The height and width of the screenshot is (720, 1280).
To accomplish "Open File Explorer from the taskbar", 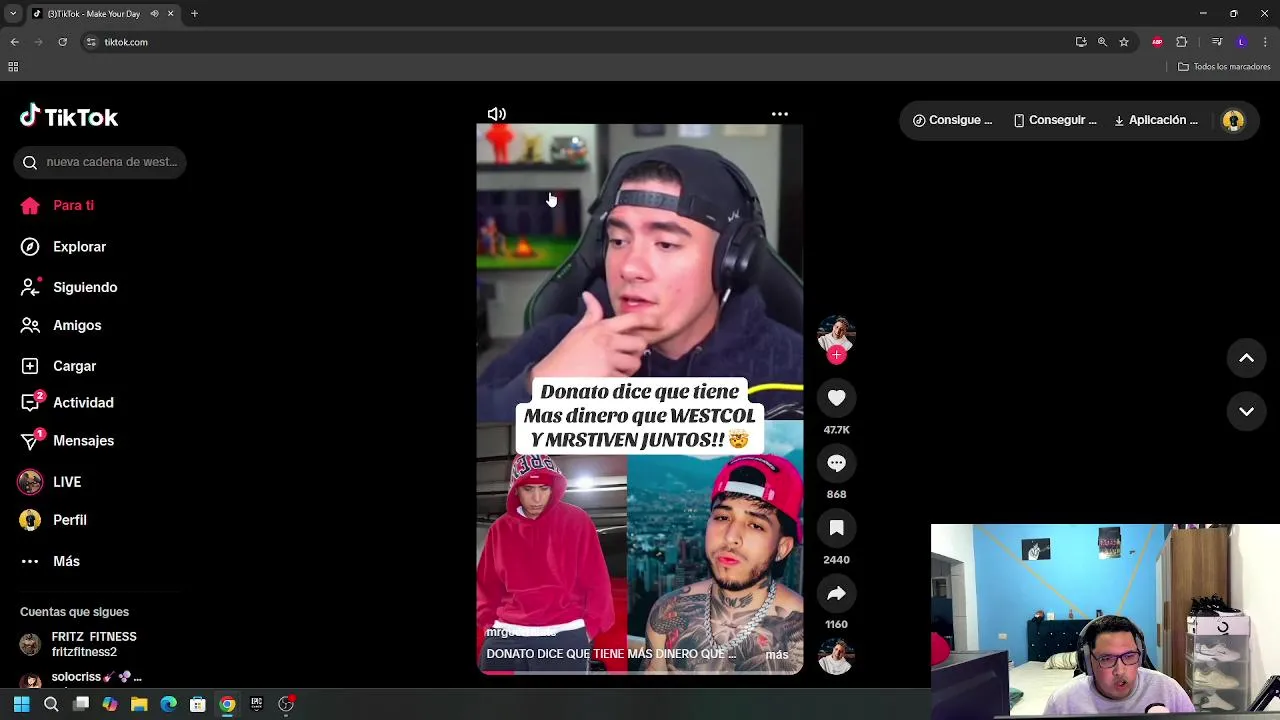I will click(139, 704).
